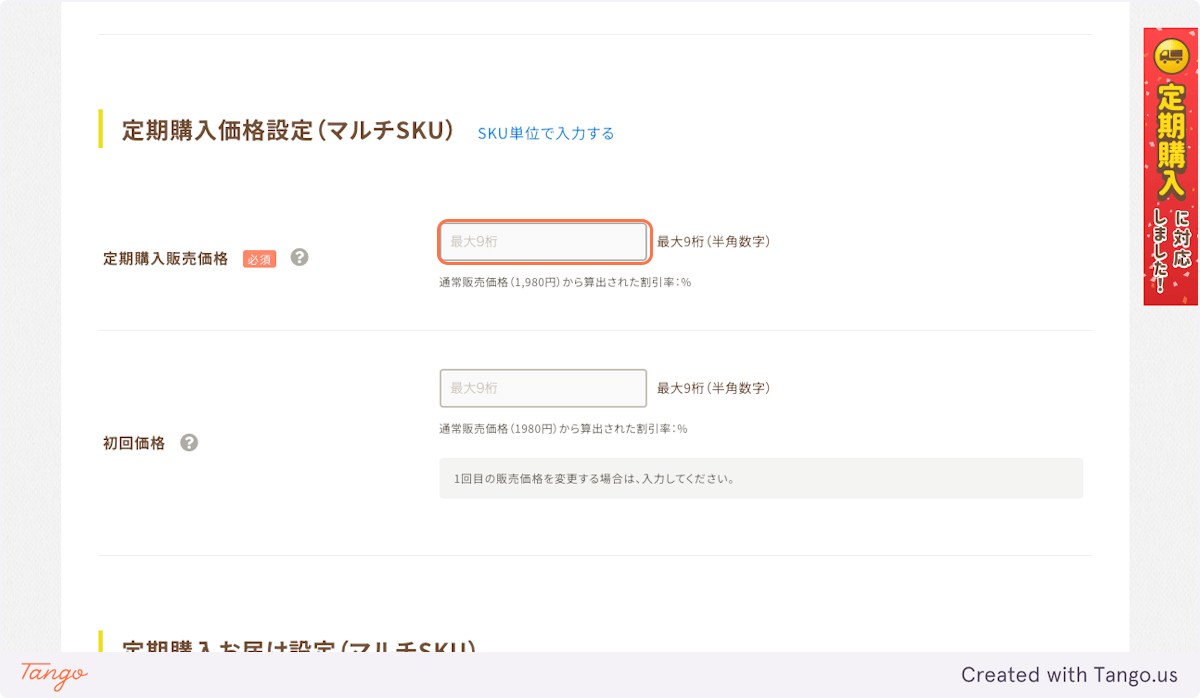Click the red 定期購入に対応しました side banner
Screen dimensions: 1200x698
(x=1171, y=166)
